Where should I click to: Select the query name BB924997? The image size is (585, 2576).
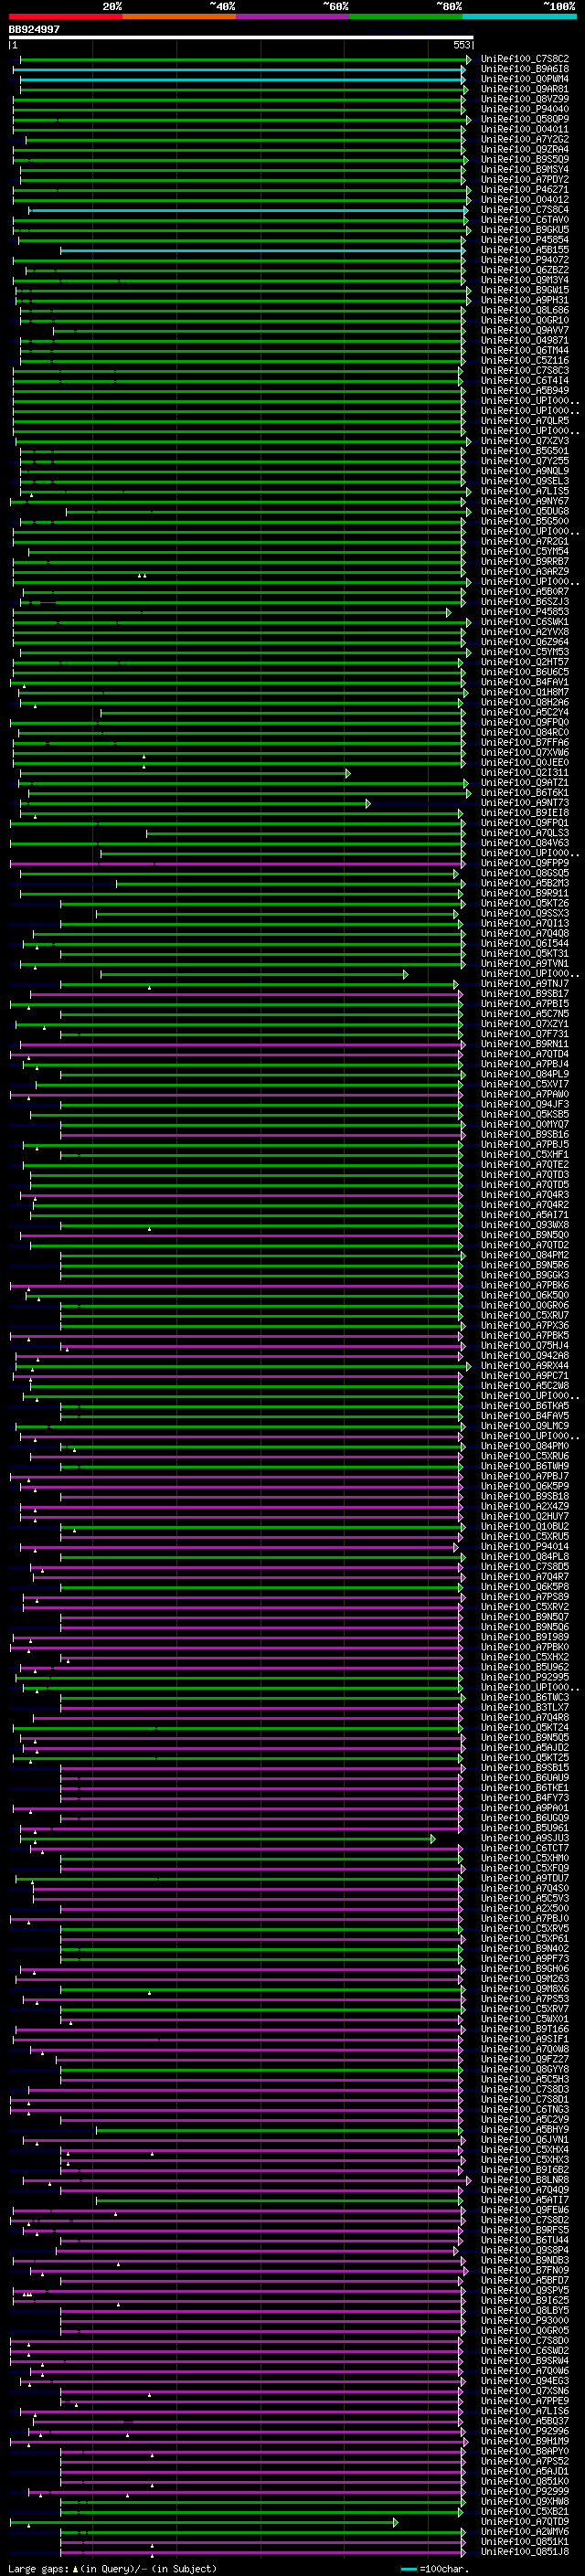click(34, 30)
